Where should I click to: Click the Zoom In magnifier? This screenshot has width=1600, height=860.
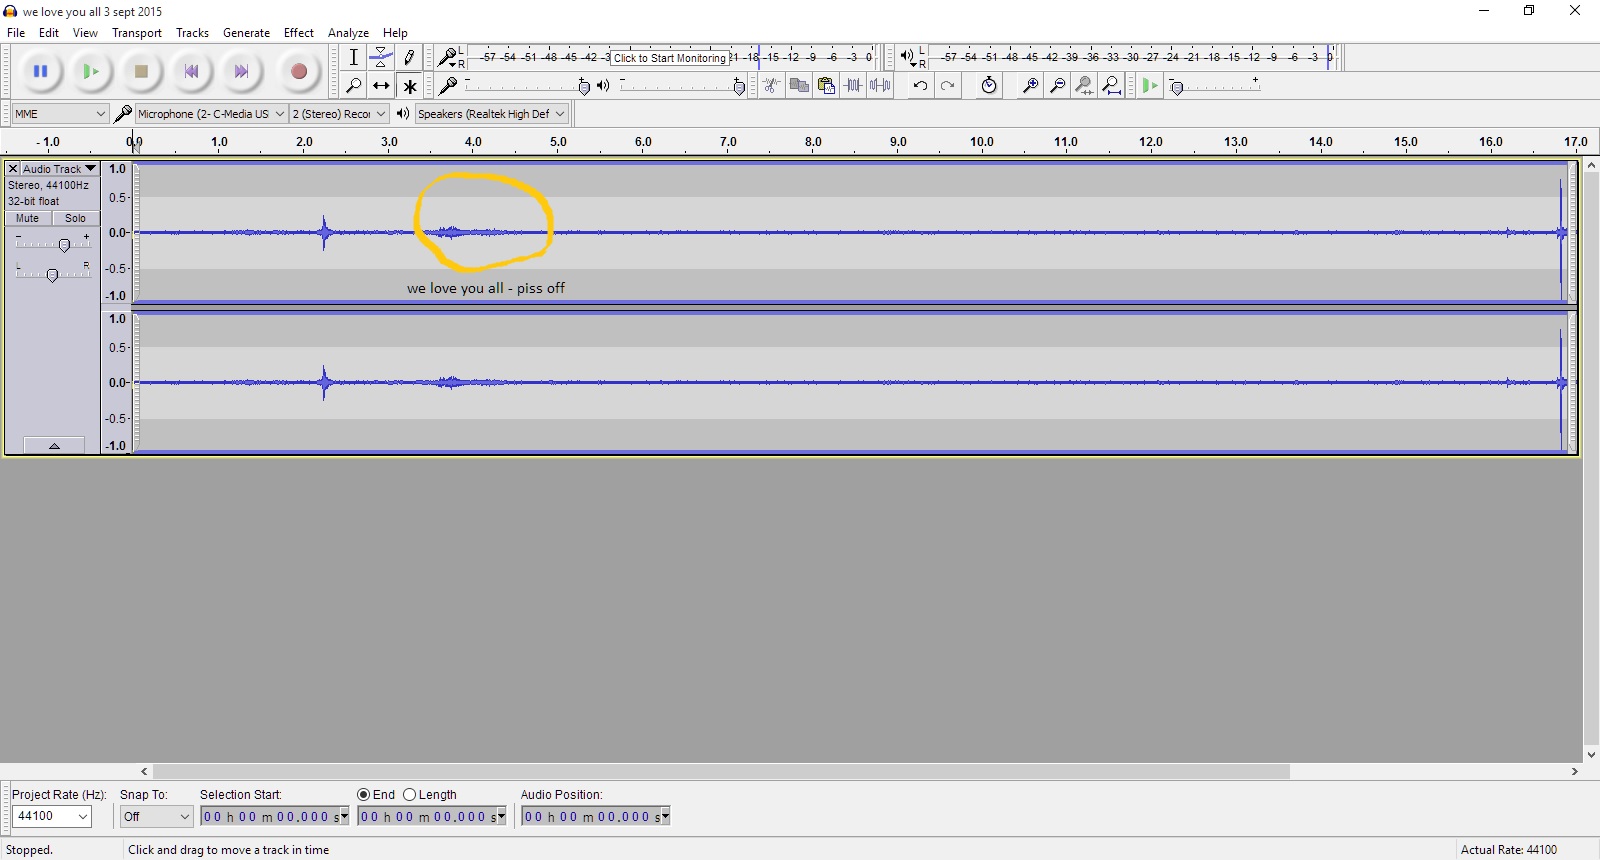(1029, 86)
